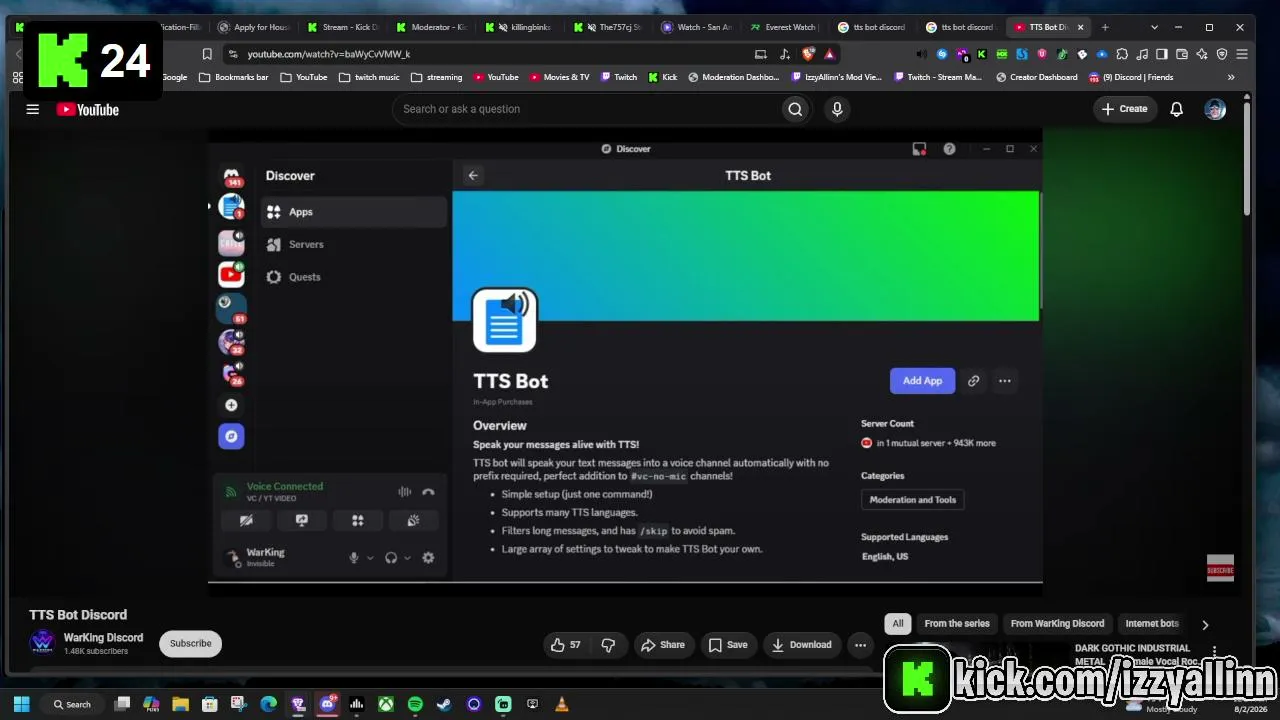
Task: Expand headphone output device options chevron
Action: click(407, 558)
